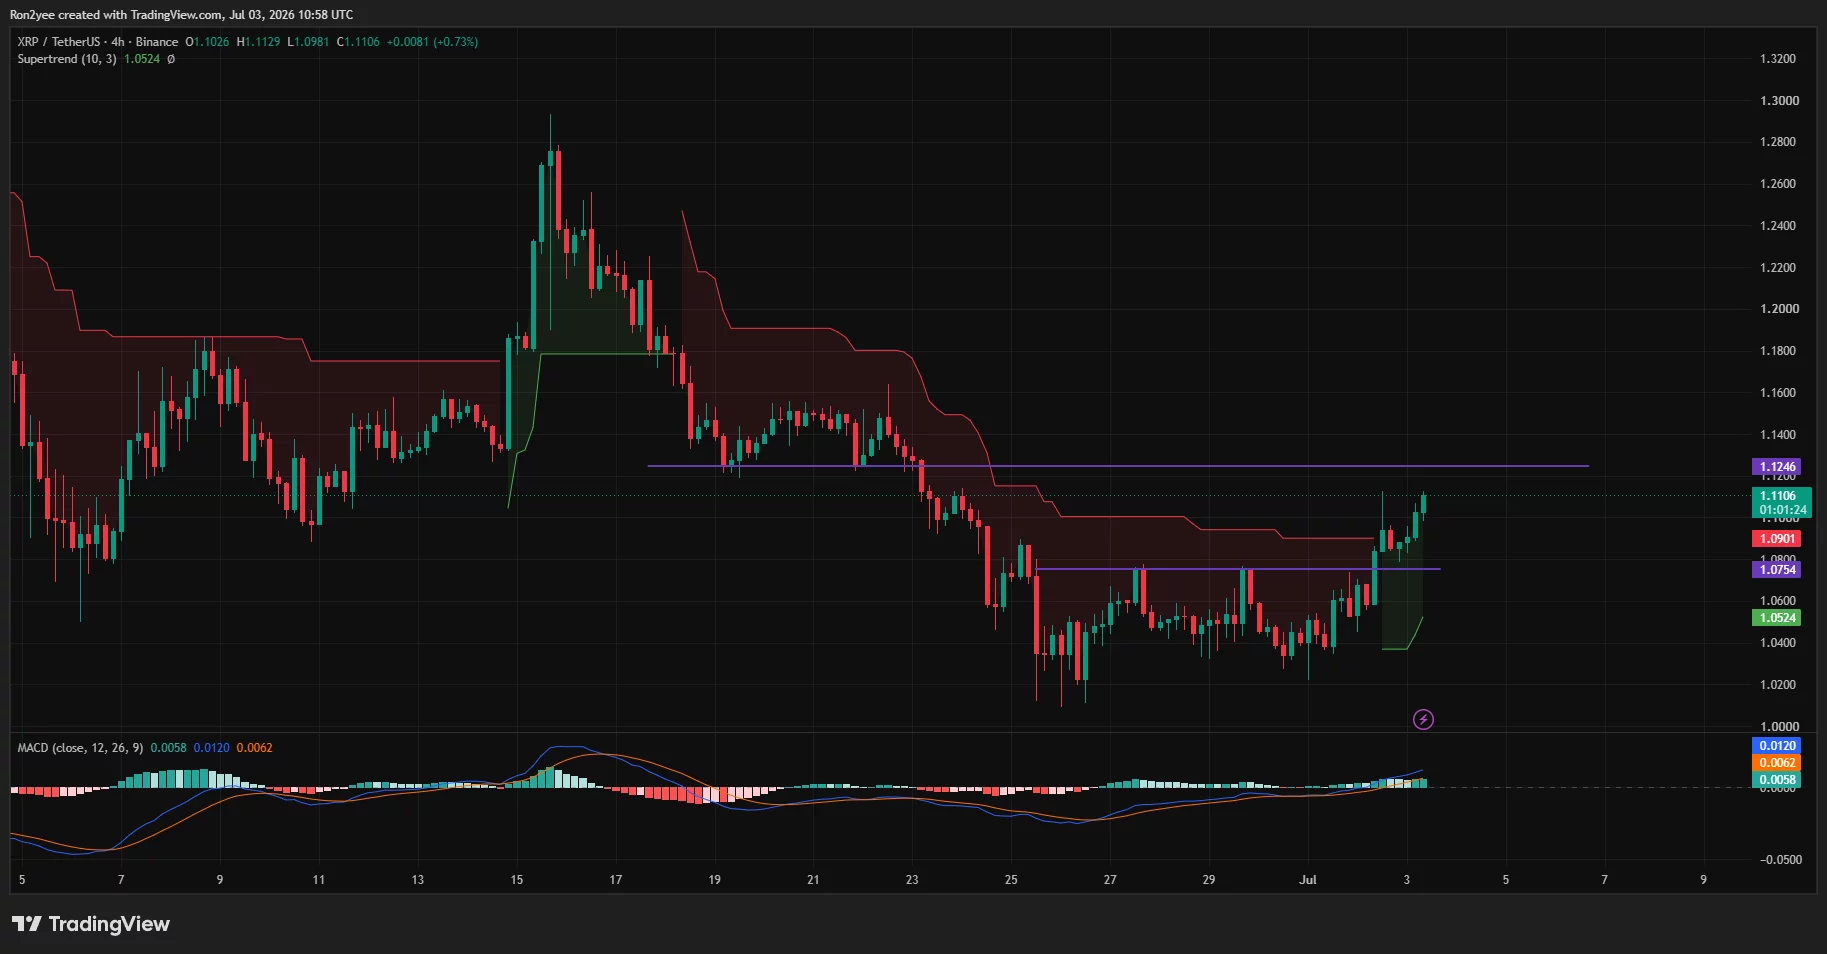Click the green 1.0524 Supertrend price tag

point(1777,618)
